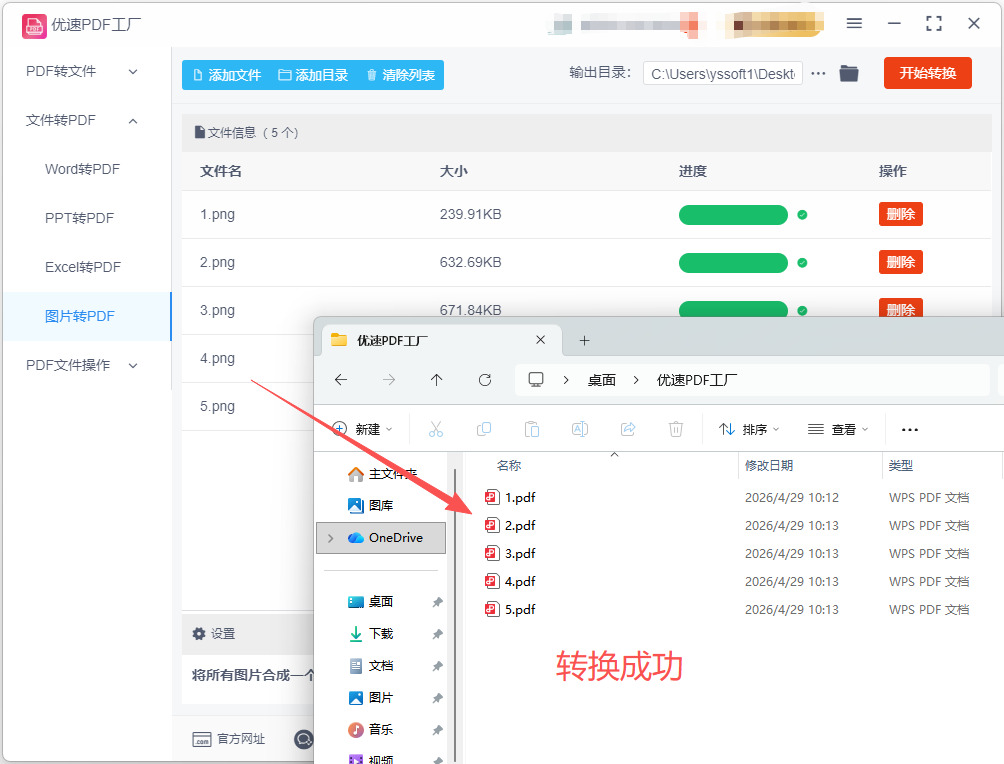This screenshot has height=764, width=1004.
Task: Click the This PC monitor icon in address bar
Action: point(536,380)
